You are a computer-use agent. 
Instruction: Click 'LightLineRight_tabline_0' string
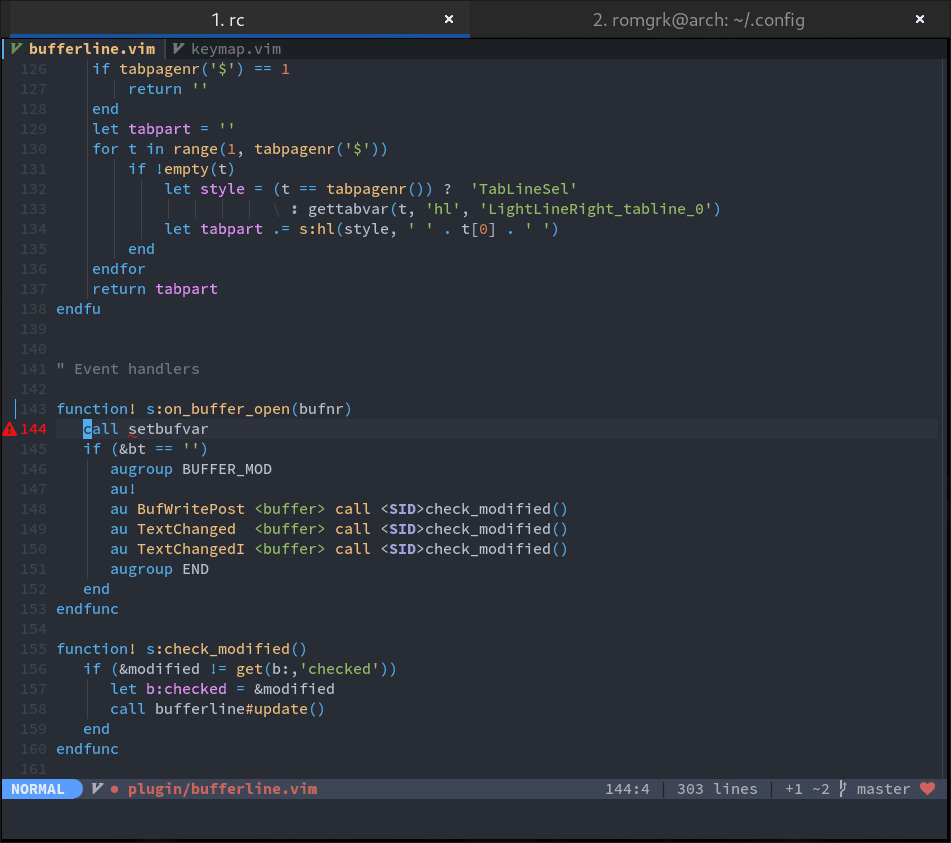(x=596, y=209)
